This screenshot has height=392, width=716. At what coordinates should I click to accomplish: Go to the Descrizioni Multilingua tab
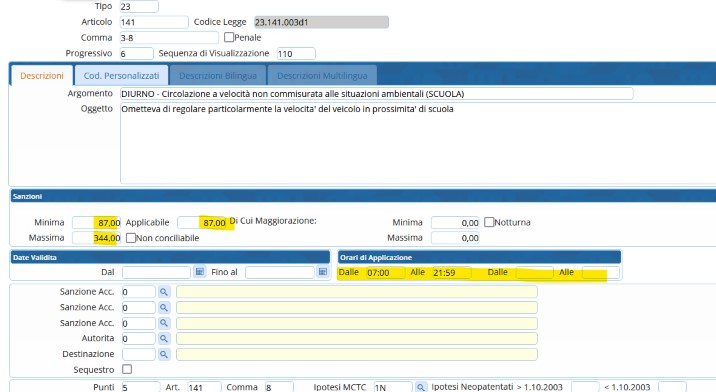[x=322, y=75]
